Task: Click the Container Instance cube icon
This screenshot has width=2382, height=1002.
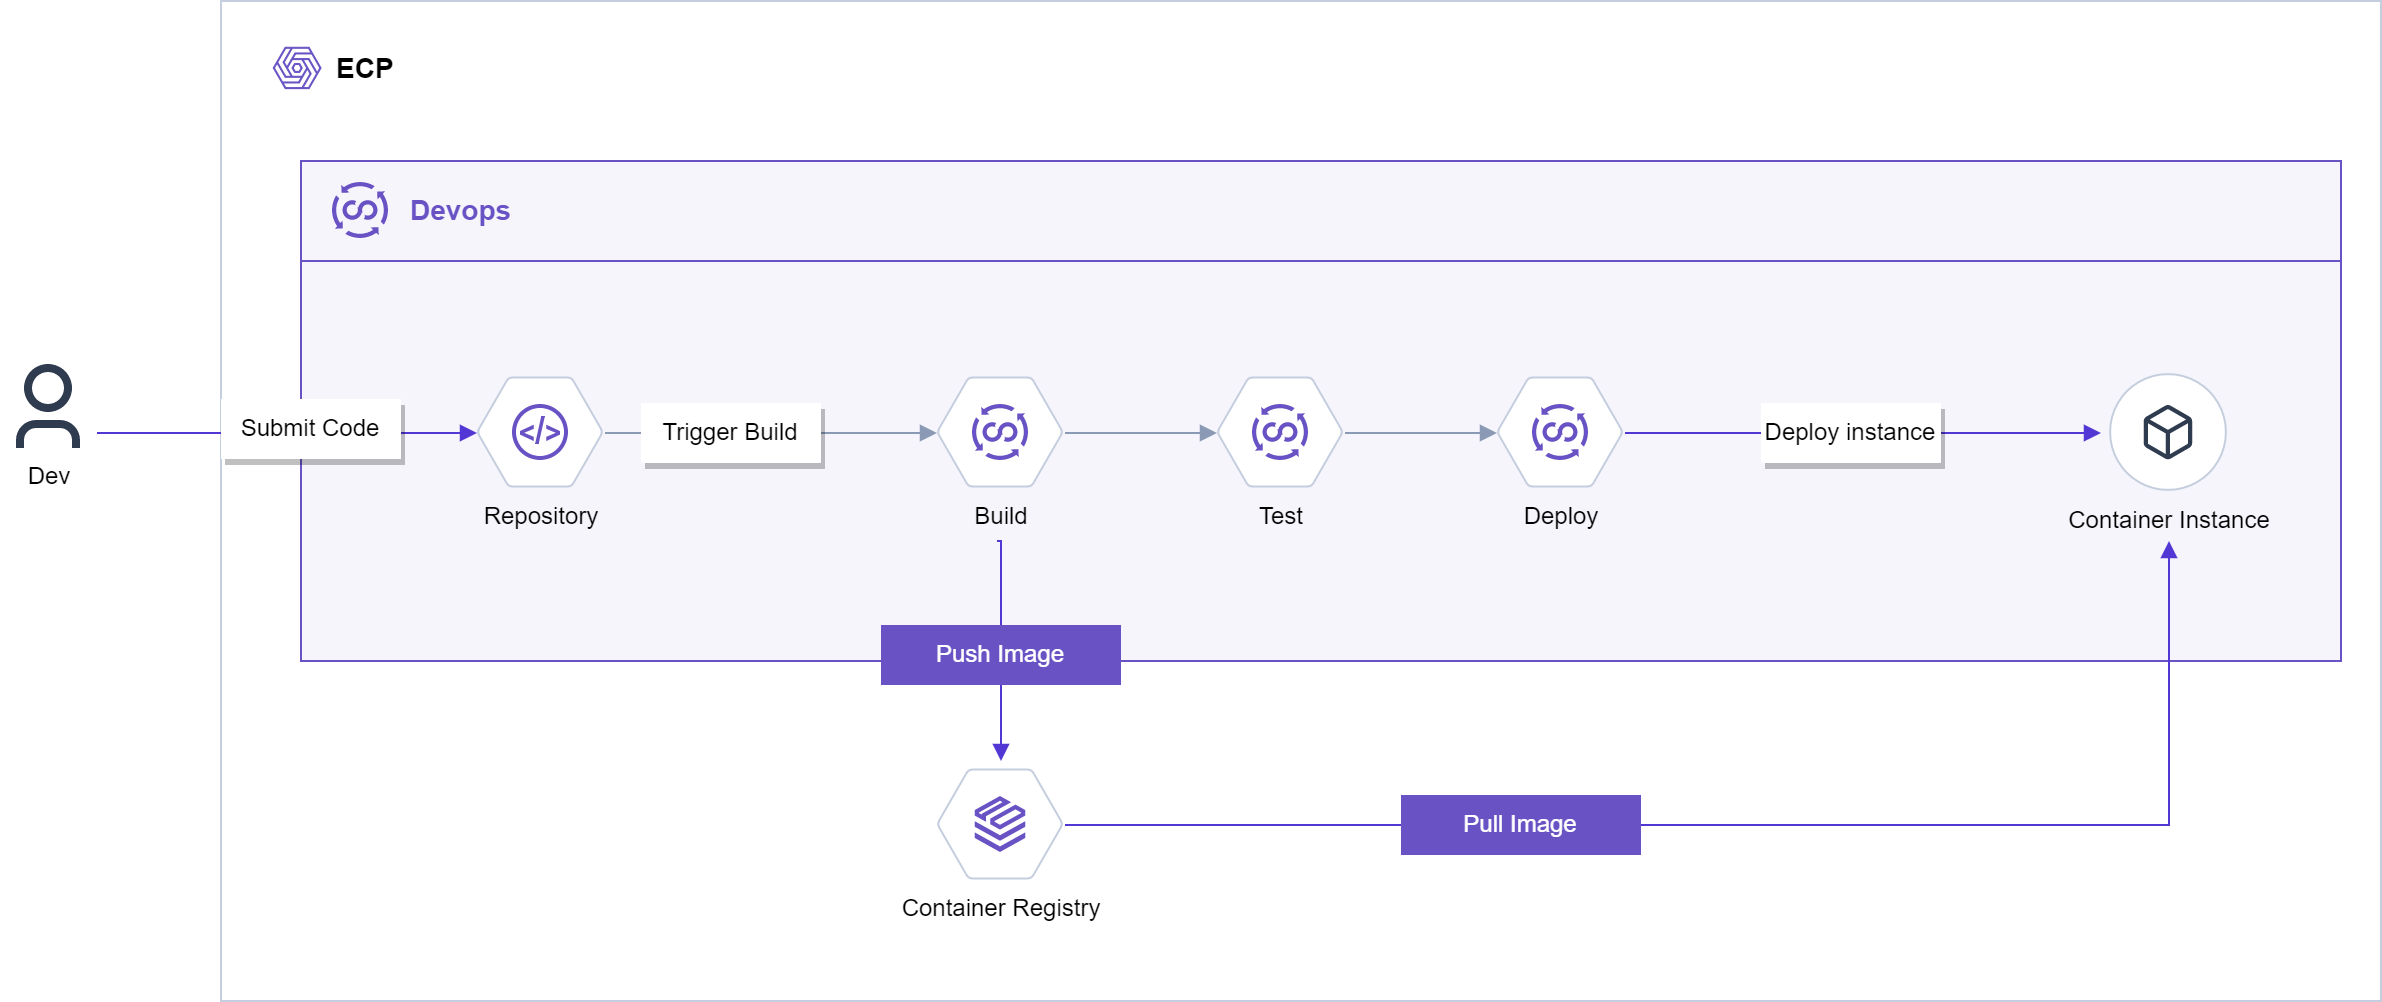Action: (x=2167, y=432)
